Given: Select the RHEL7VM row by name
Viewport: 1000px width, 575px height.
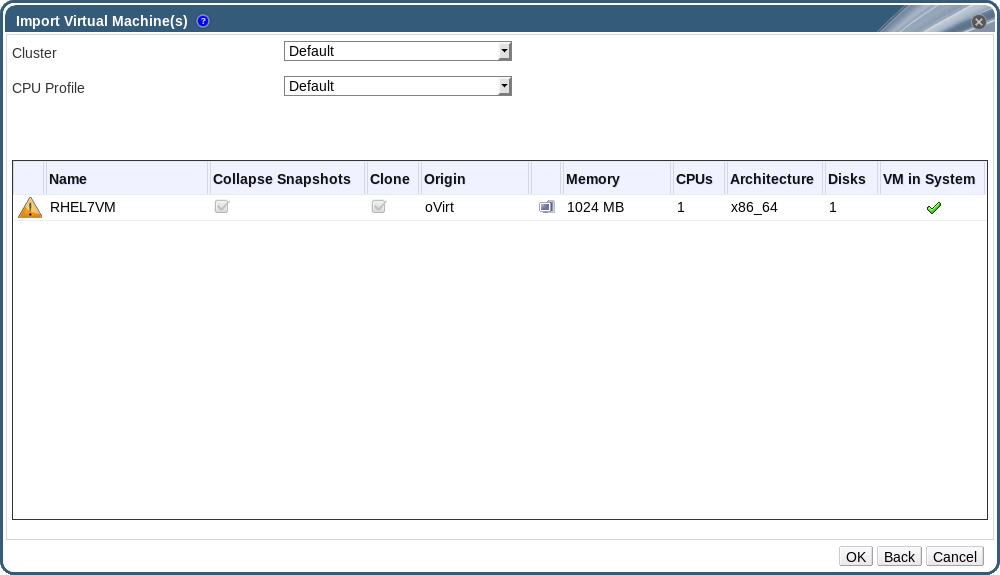Looking at the screenshot, I should tap(83, 208).
